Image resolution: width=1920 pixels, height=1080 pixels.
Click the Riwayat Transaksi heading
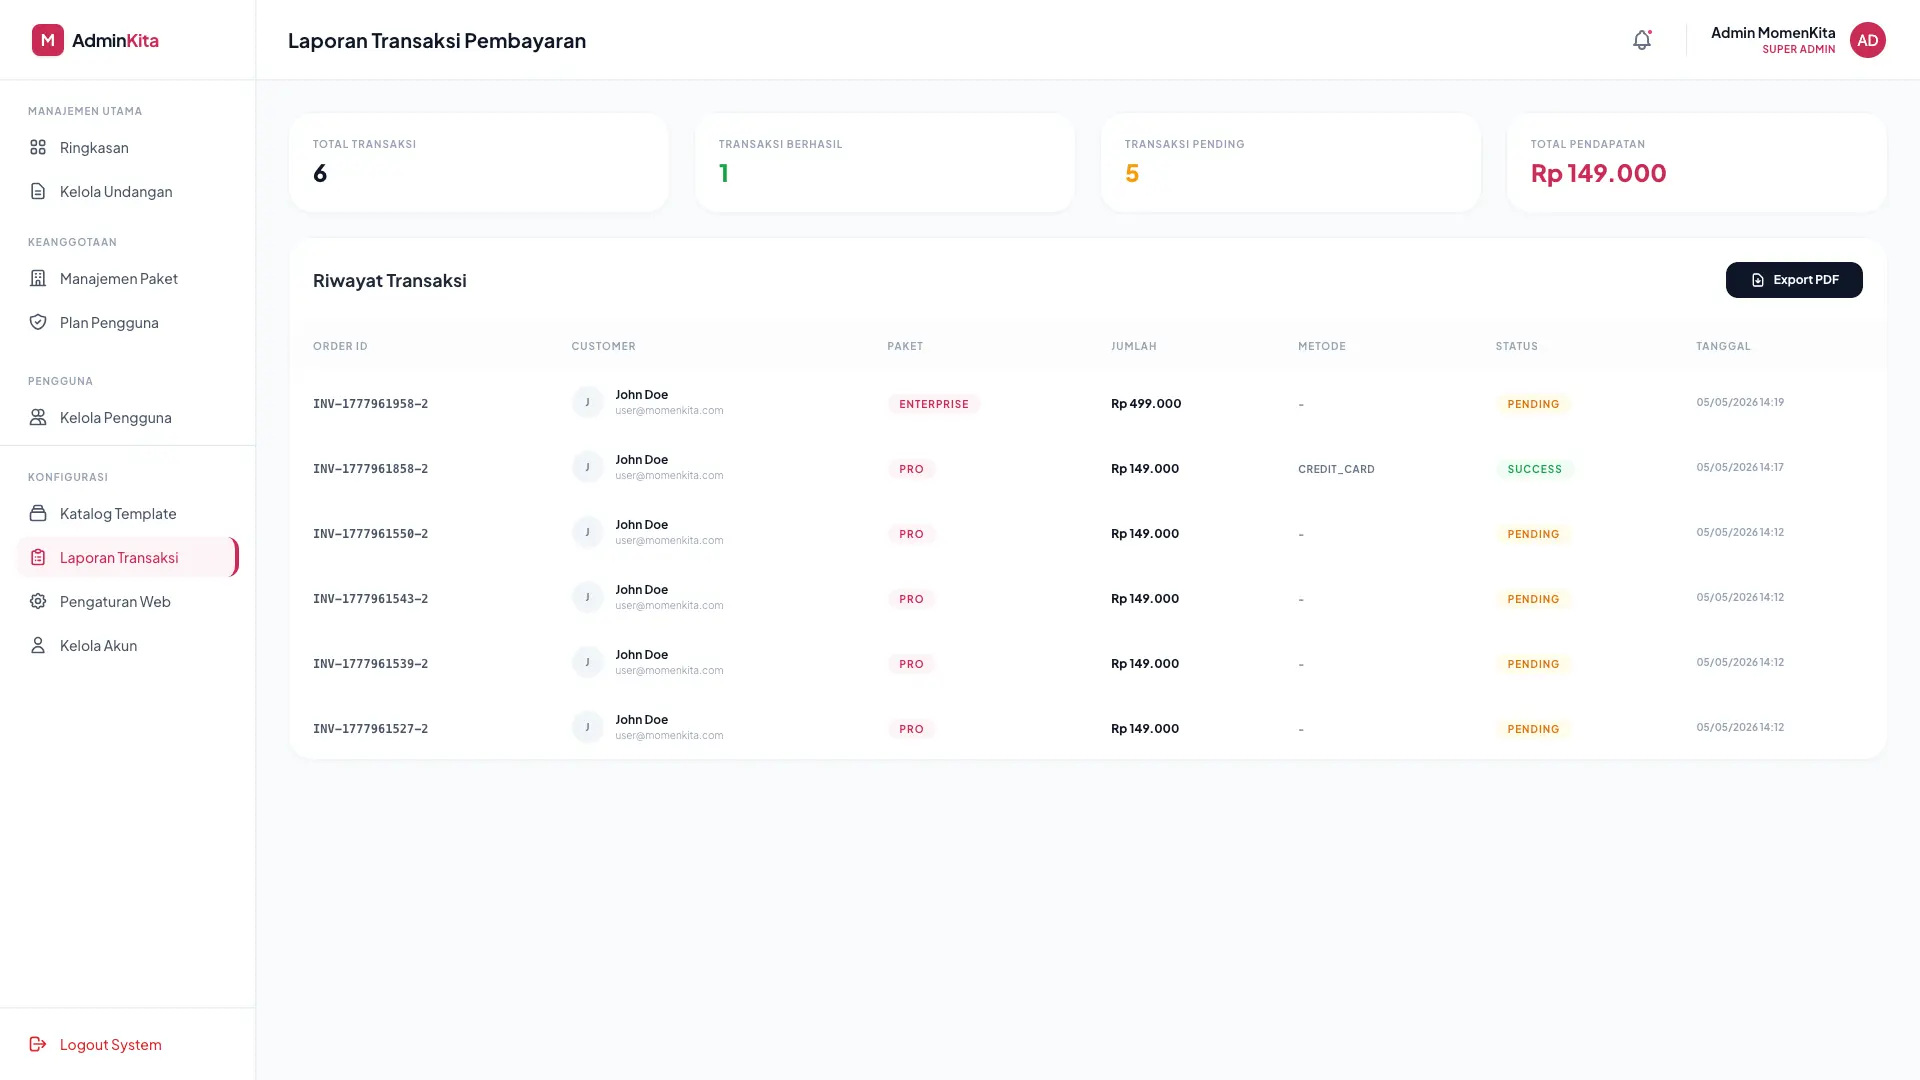tap(390, 280)
